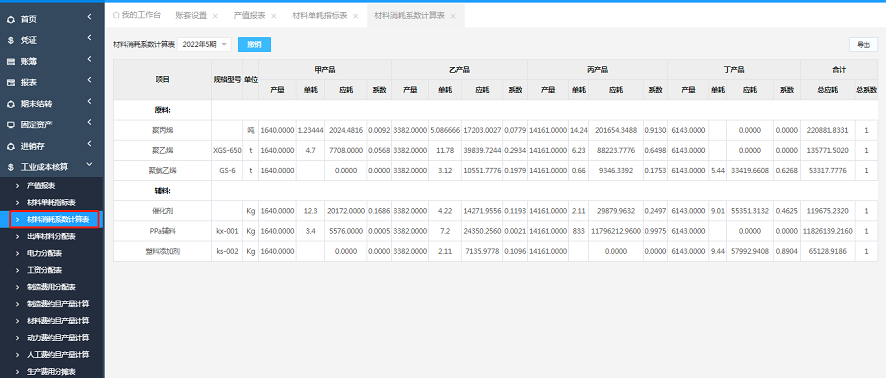
Task: Click the 乙产品 column group header
Action: pos(459,69)
